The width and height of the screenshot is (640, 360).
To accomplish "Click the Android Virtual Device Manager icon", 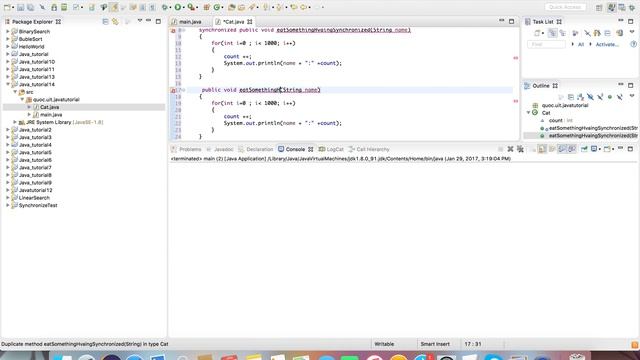I will click(x=64, y=7).
